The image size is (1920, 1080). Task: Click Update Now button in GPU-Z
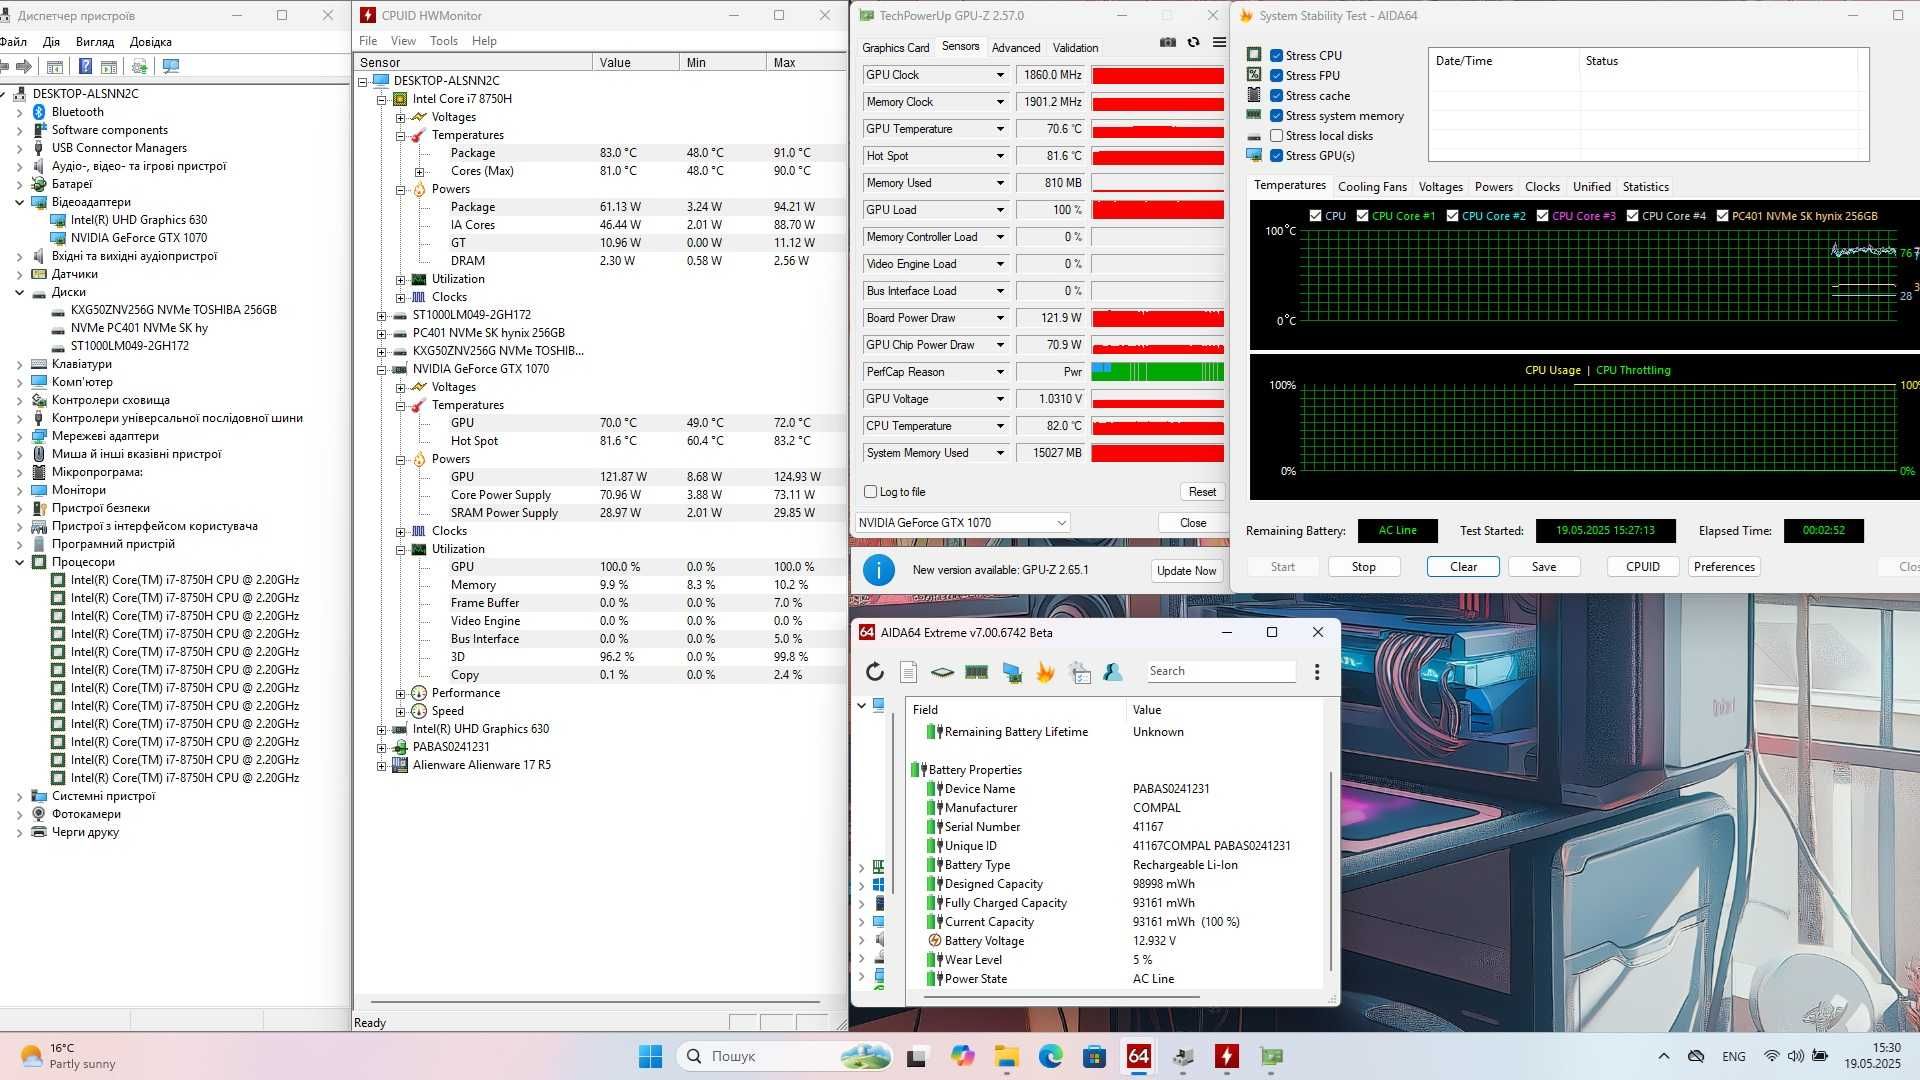click(1186, 571)
